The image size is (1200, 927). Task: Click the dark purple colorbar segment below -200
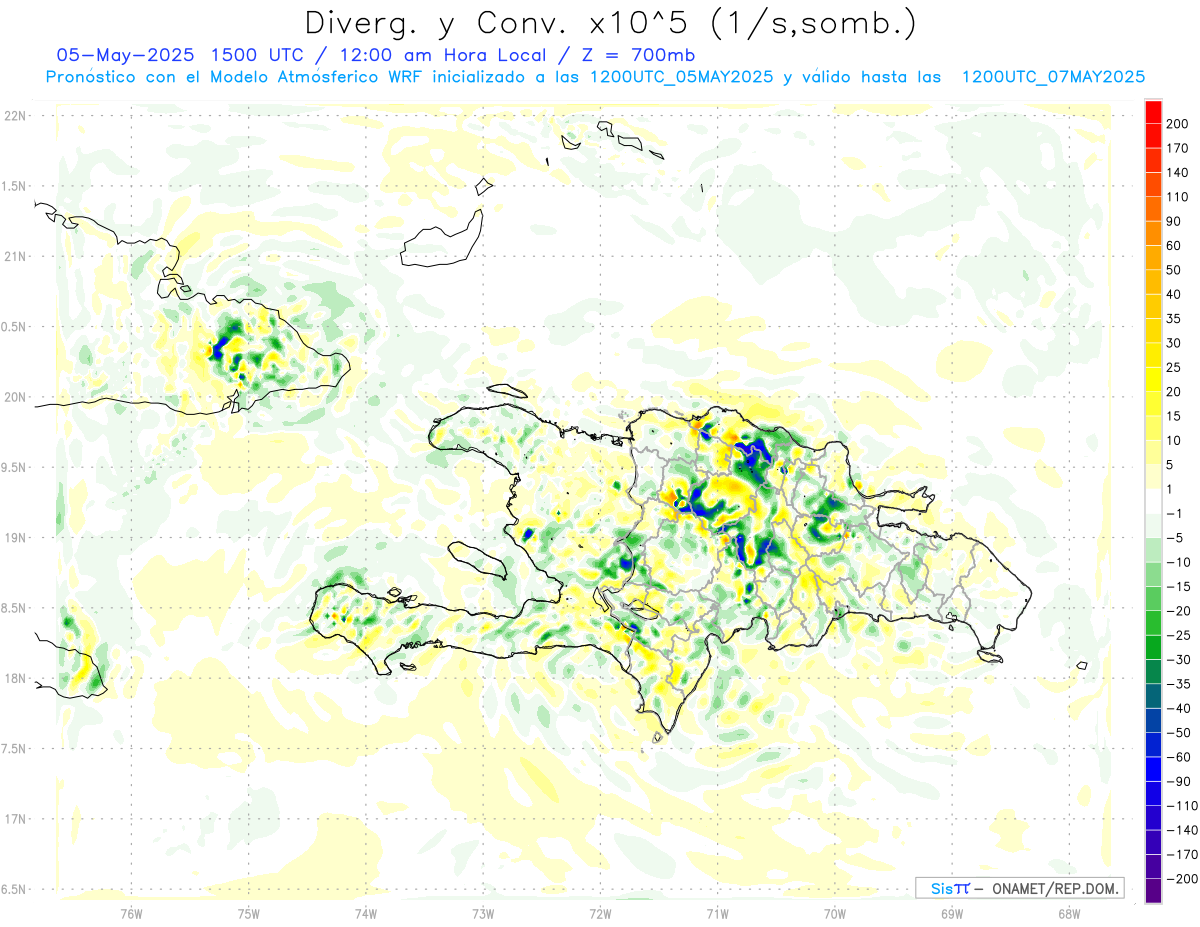(1153, 891)
